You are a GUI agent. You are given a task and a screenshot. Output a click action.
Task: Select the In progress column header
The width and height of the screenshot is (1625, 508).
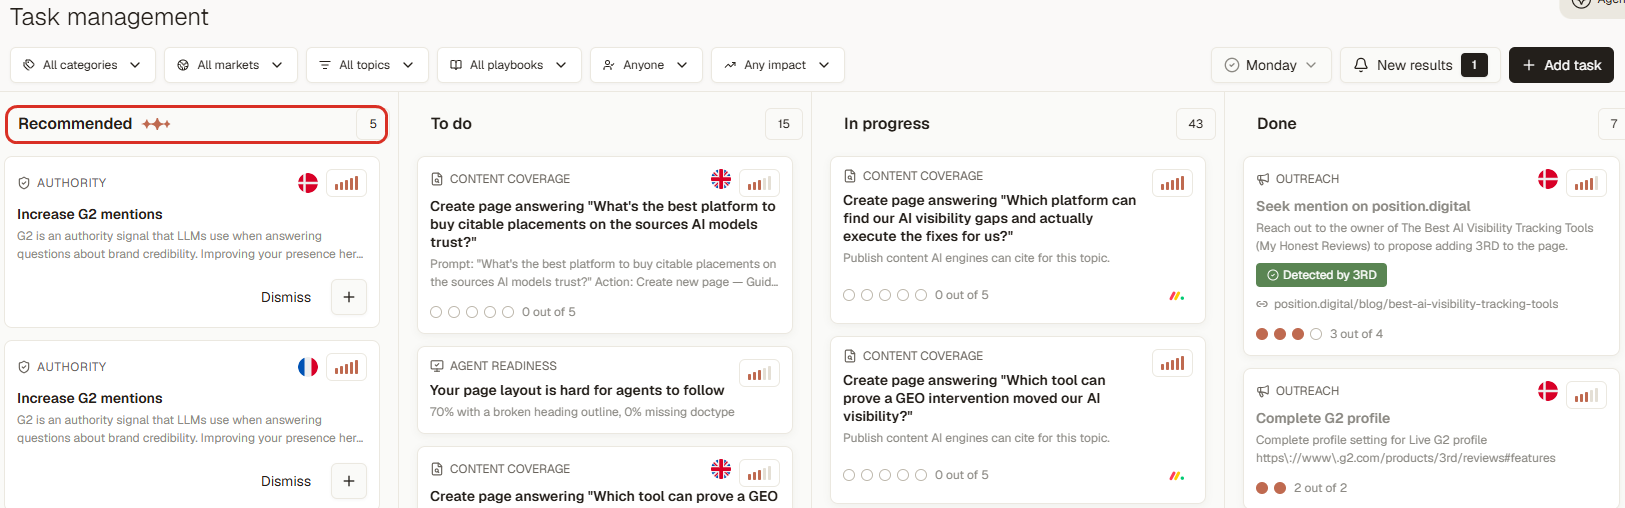[x=887, y=124]
